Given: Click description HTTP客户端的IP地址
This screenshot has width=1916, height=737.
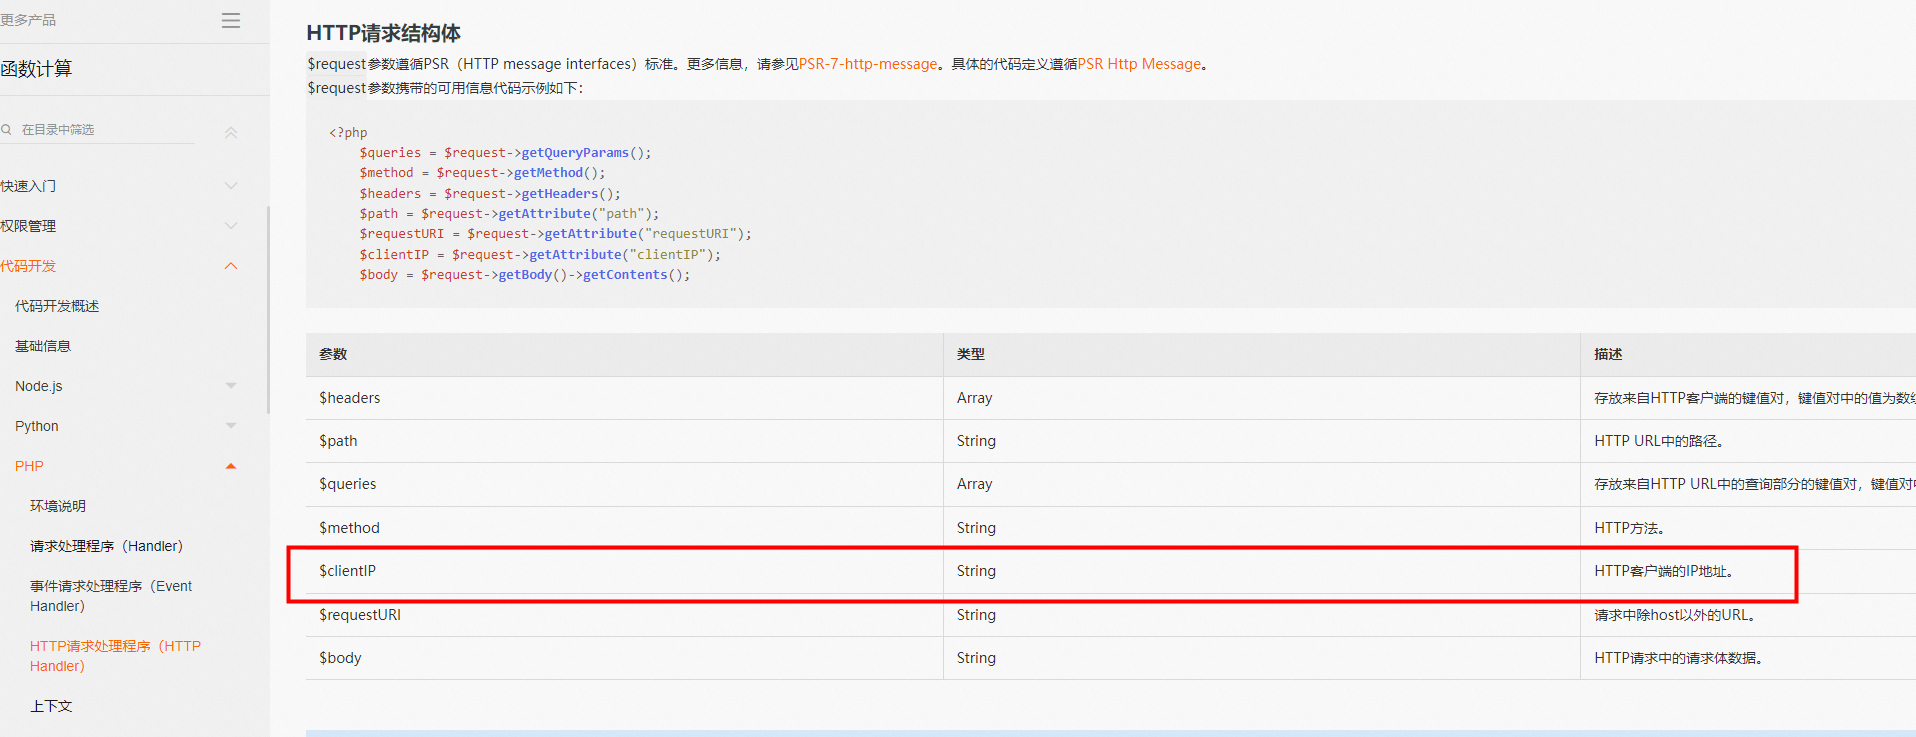Looking at the screenshot, I should (1664, 571).
